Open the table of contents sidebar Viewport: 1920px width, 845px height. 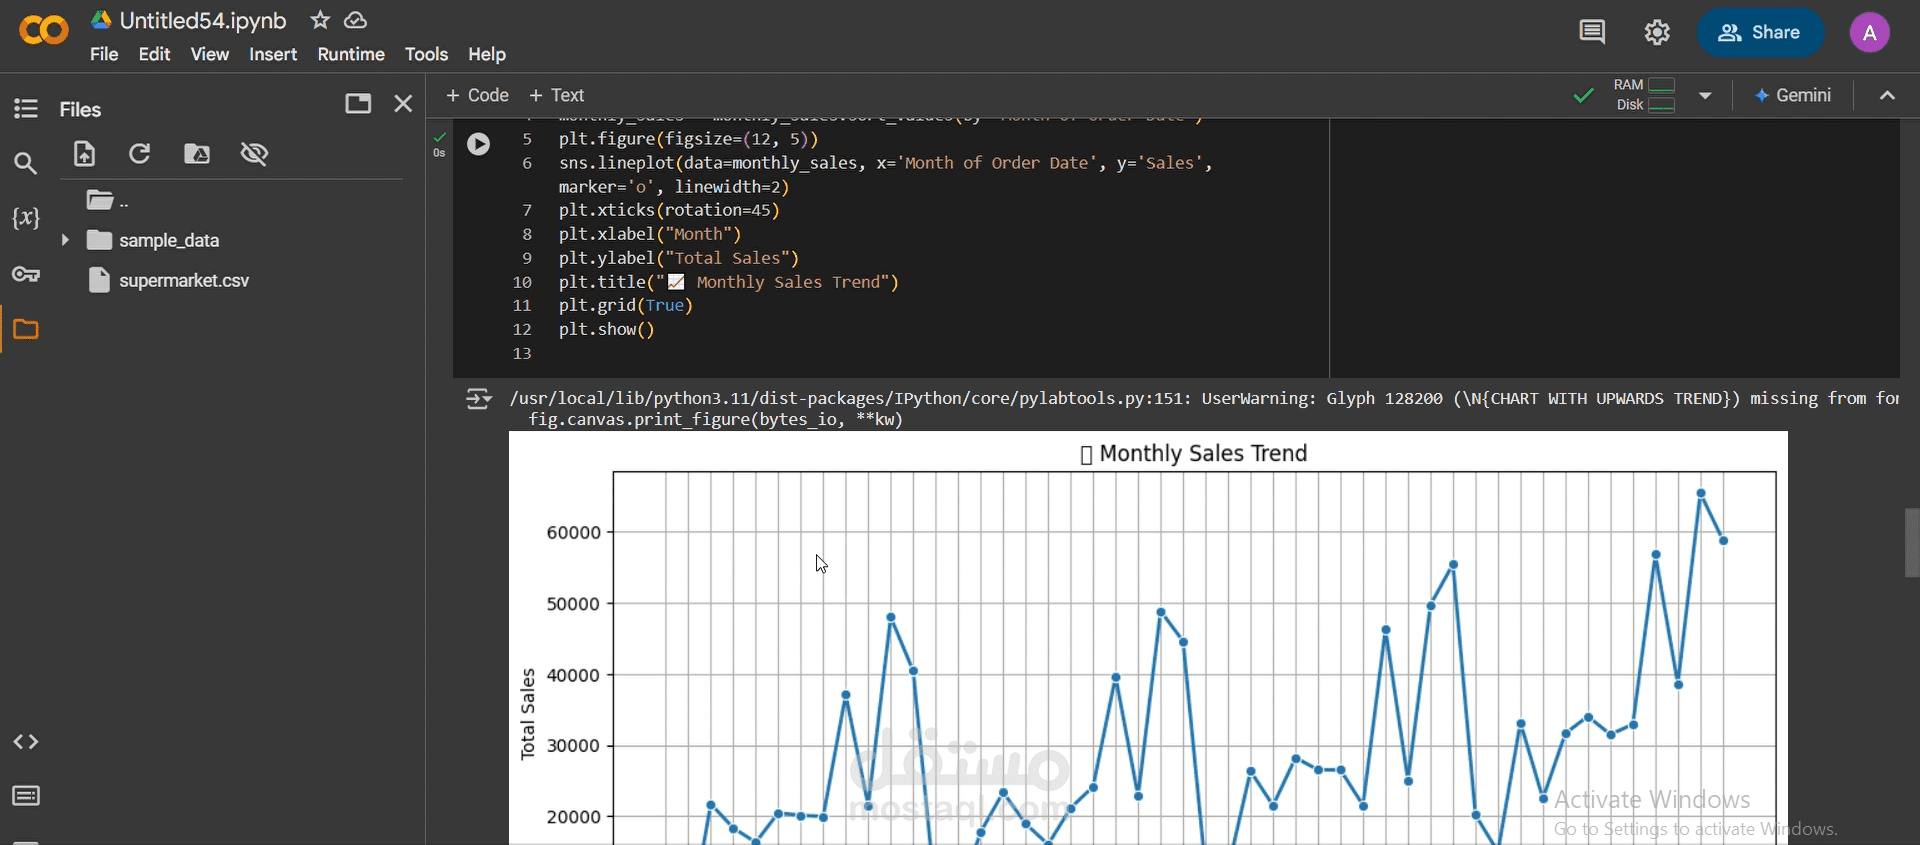[26, 108]
